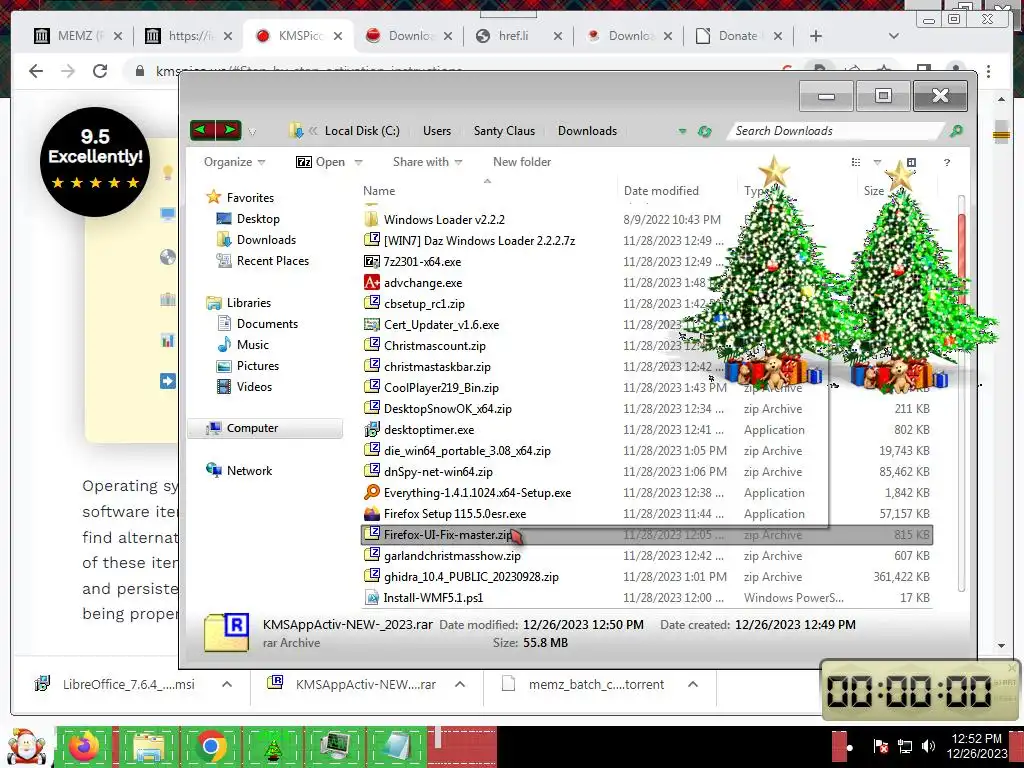Open the Organize dropdown menu
Screen dimensions: 1024x768
tap(234, 162)
